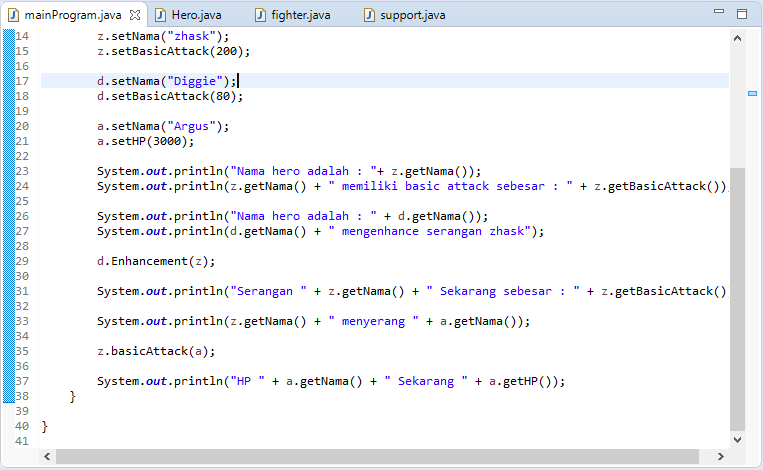
Task: Click the Java file icon on mainProgram.java tab
Action: [13, 15]
